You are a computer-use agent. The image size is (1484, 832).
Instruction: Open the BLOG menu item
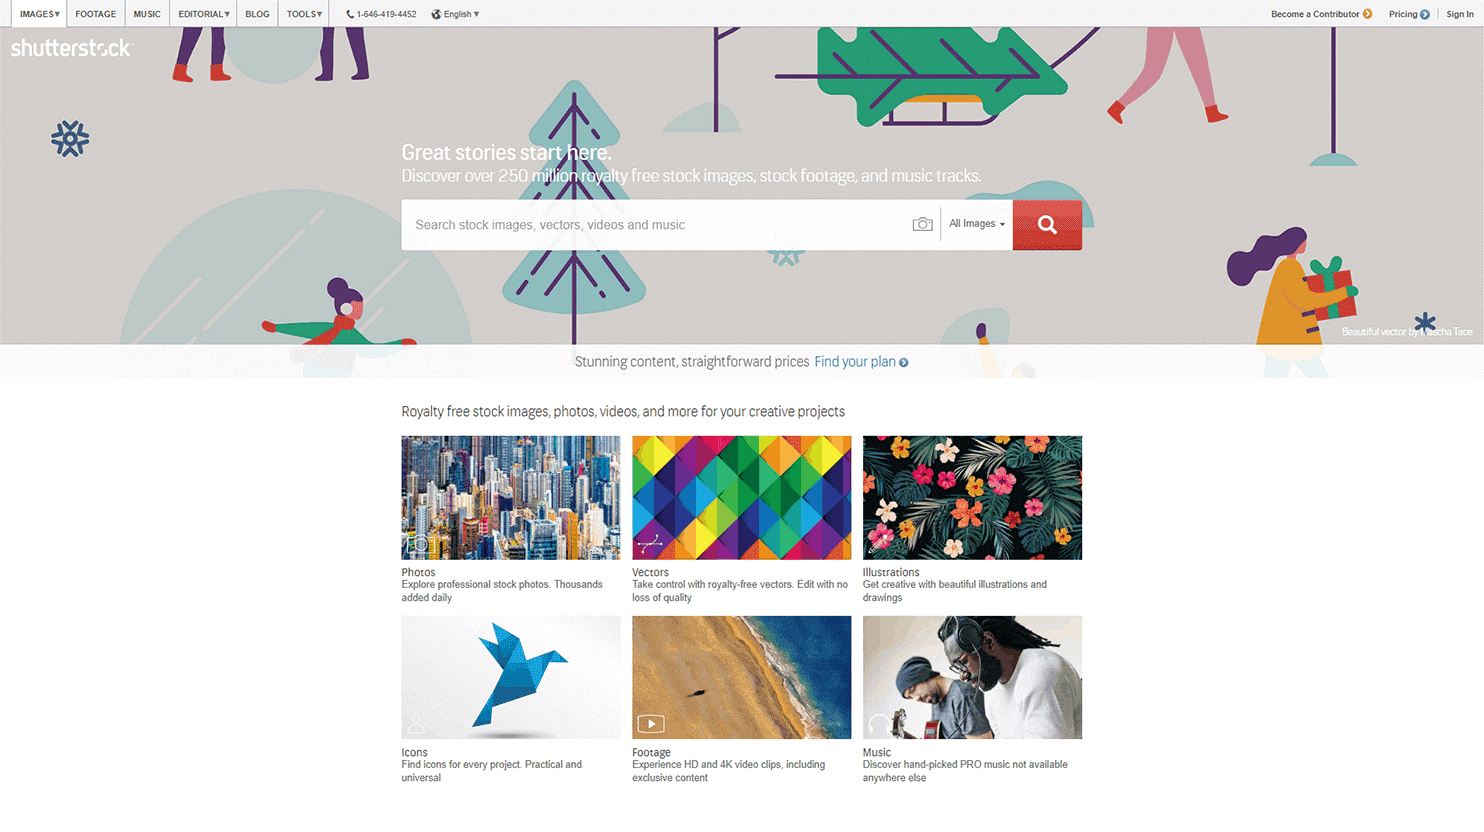pyautogui.click(x=257, y=14)
